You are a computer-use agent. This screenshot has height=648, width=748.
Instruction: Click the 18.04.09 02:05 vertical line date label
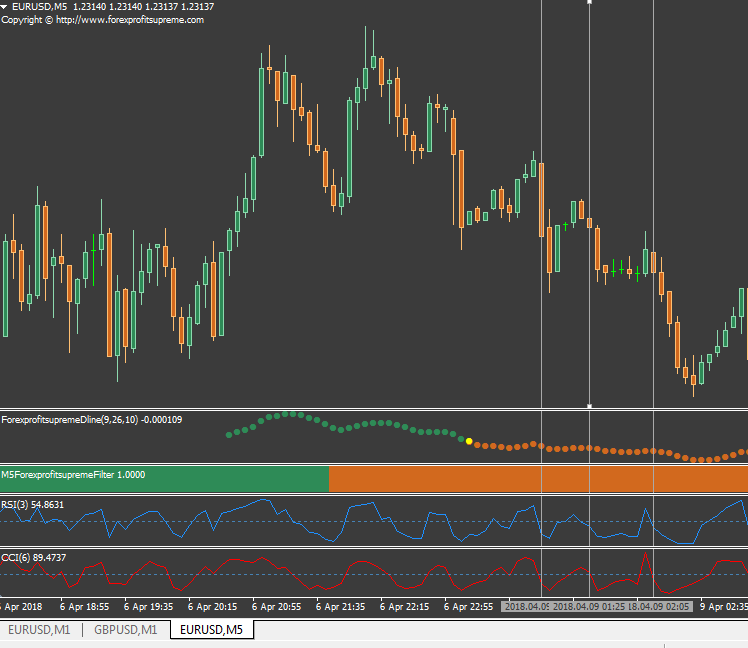click(659, 607)
